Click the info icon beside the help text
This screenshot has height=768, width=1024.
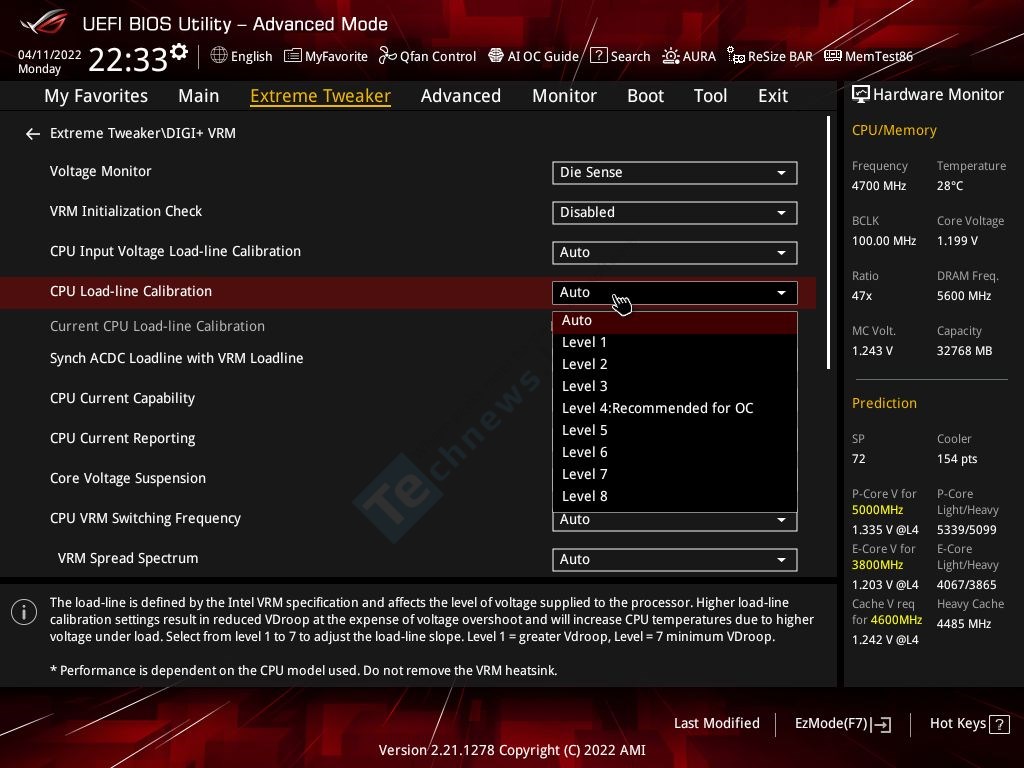pyautogui.click(x=24, y=613)
